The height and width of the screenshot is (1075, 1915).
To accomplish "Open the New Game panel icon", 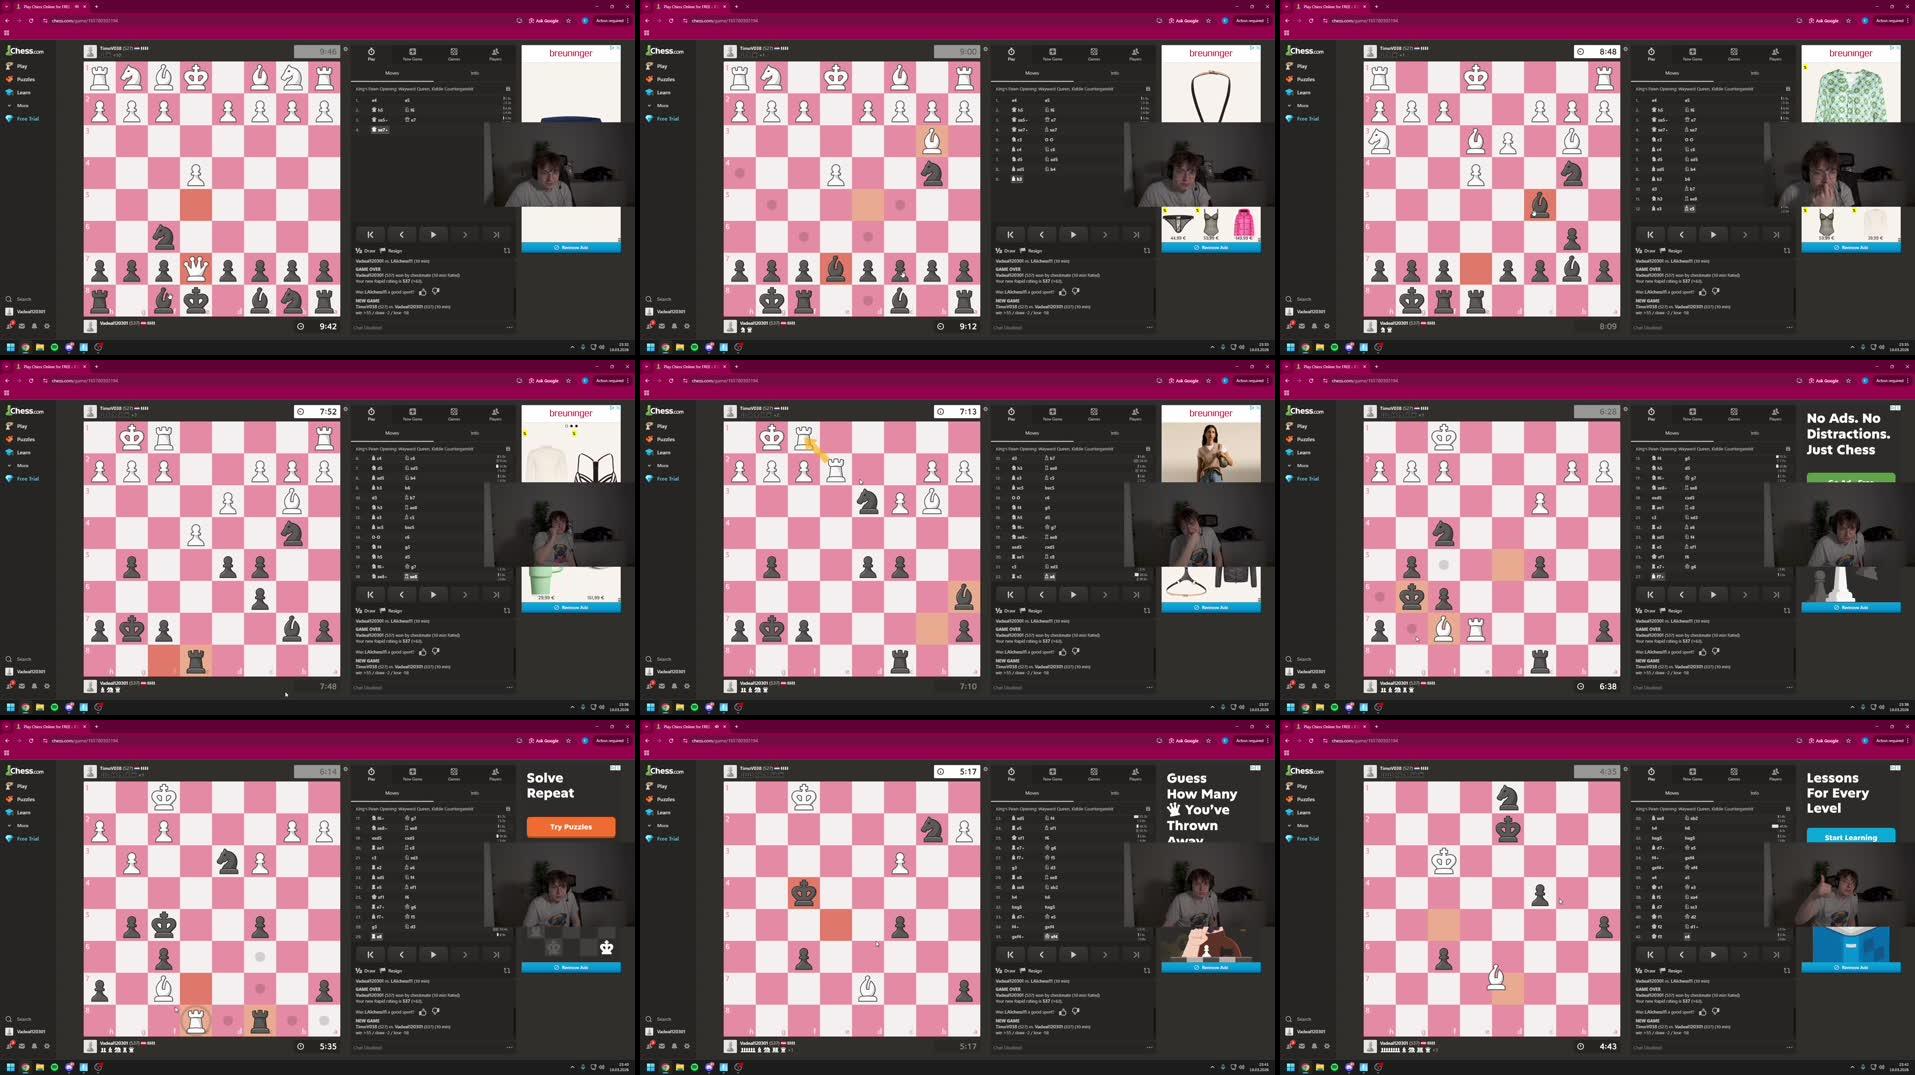I will (412, 52).
